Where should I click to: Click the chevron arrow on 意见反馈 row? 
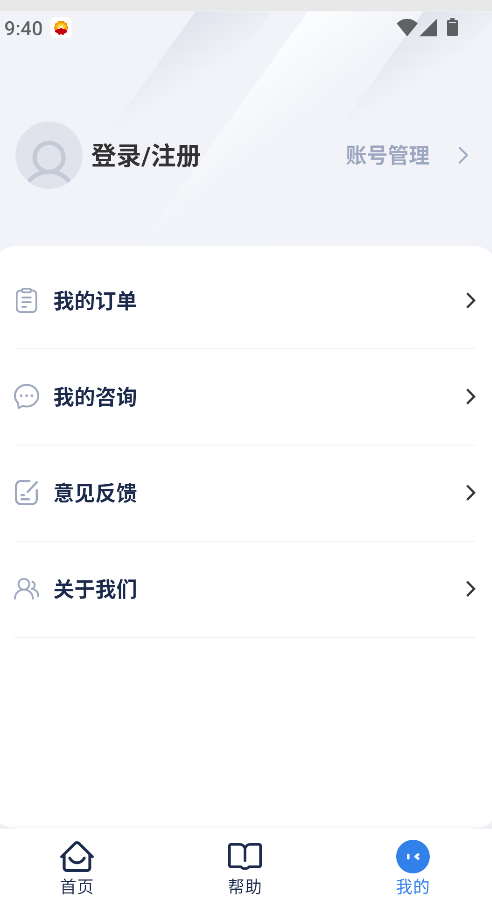[x=471, y=493]
